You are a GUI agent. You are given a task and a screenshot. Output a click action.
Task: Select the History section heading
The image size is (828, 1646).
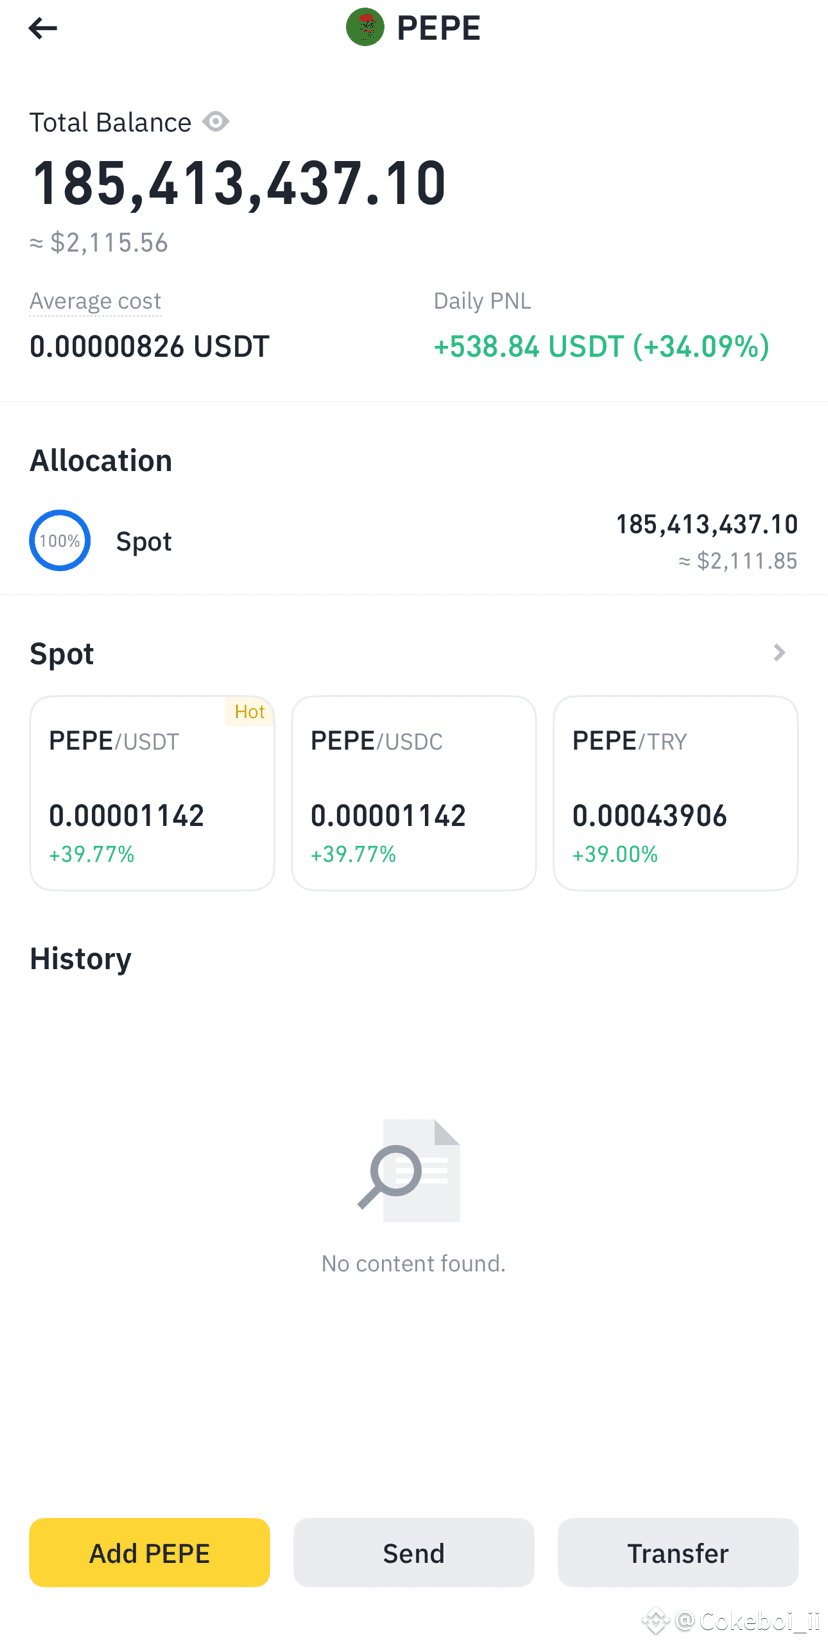[81, 959]
